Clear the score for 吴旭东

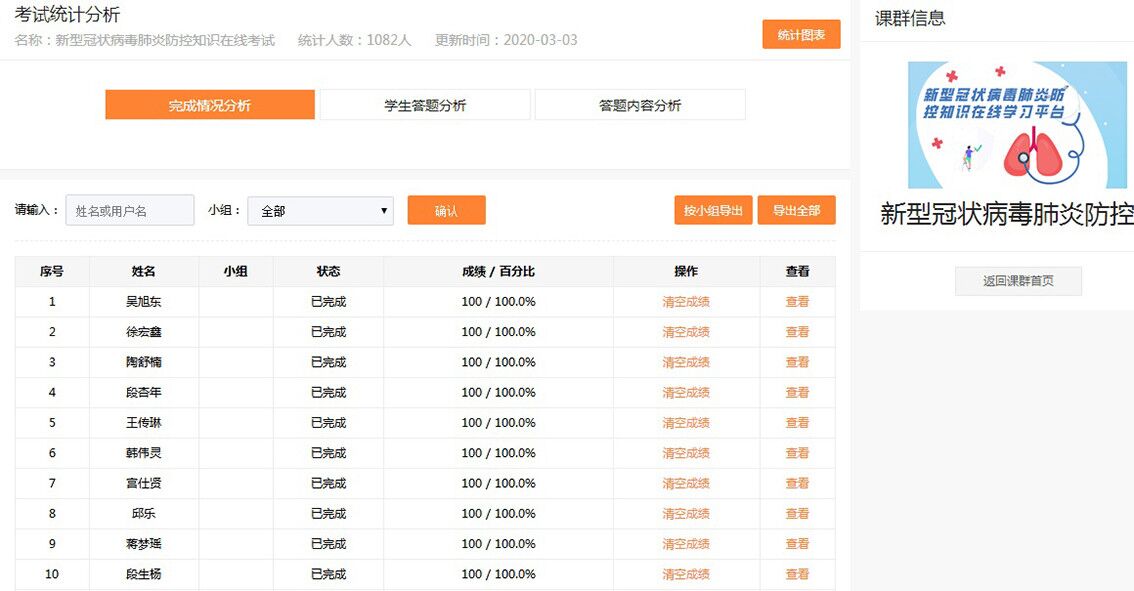tap(686, 302)
